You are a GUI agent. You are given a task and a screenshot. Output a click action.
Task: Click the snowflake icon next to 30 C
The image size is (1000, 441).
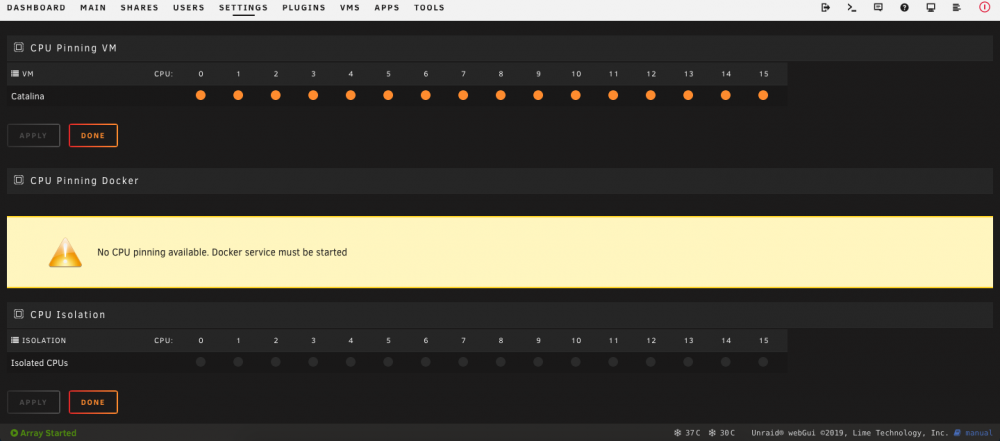click(x=712, y=433)
